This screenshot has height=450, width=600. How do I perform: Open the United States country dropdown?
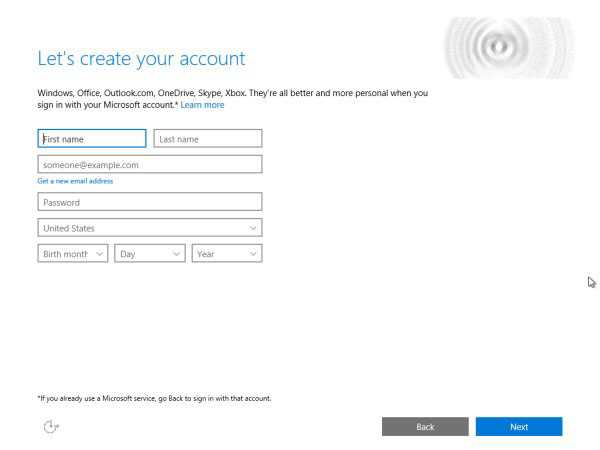click(x=150, y=228)
